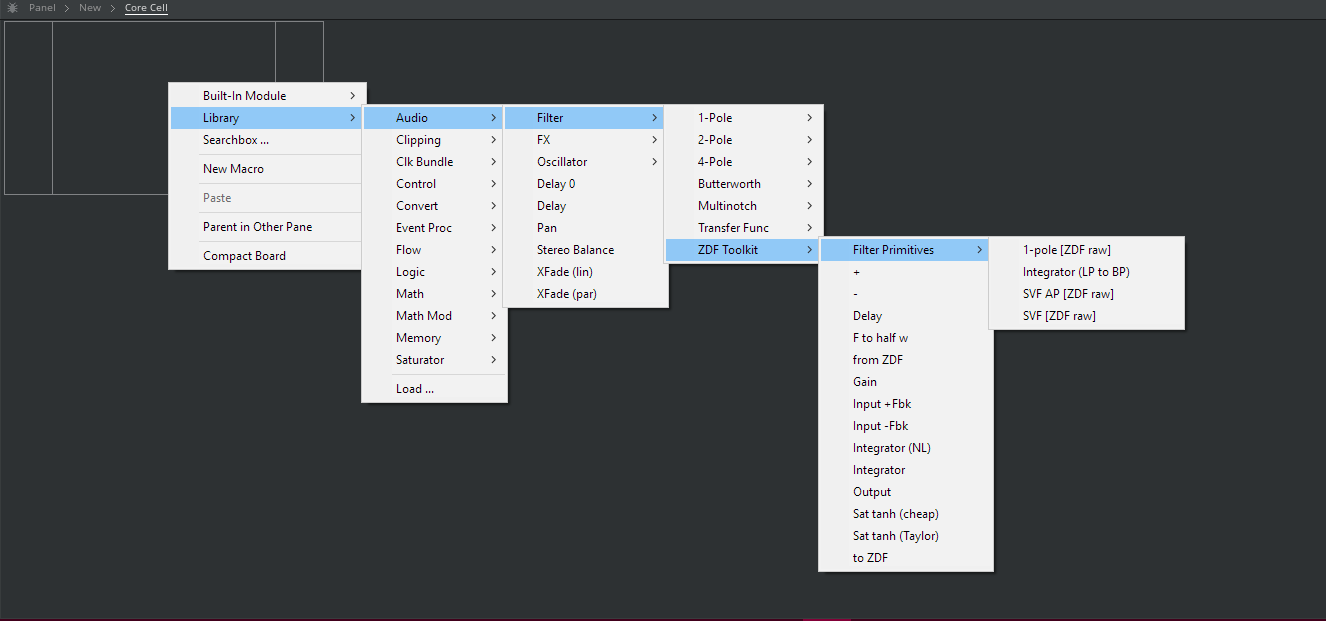Insert Delay from ZDF Toolkit menu

click(906, 316)
